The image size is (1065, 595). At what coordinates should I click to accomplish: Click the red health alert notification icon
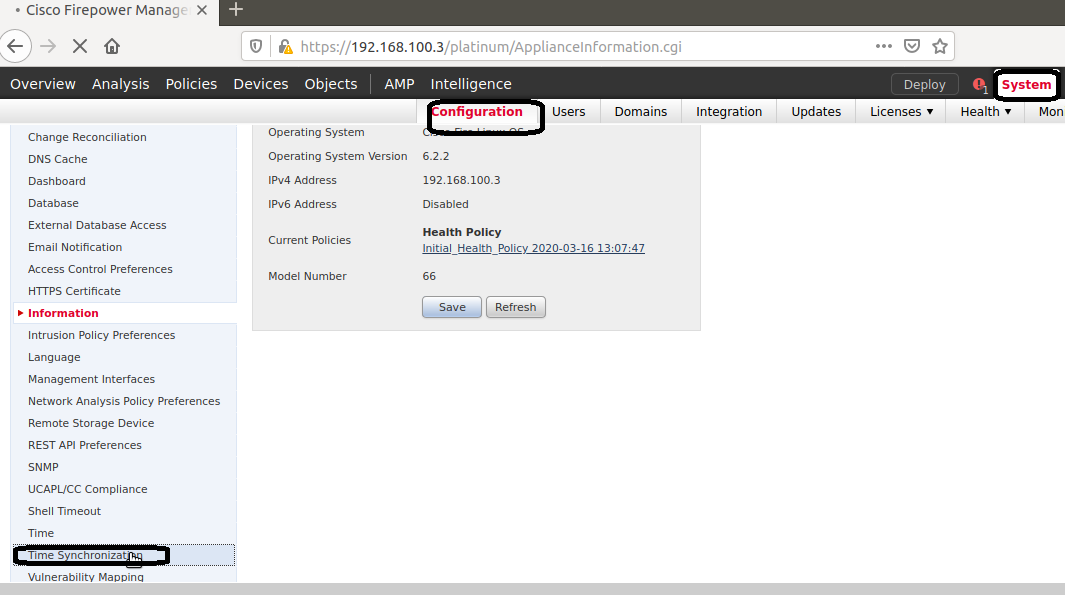pos(979,85)
